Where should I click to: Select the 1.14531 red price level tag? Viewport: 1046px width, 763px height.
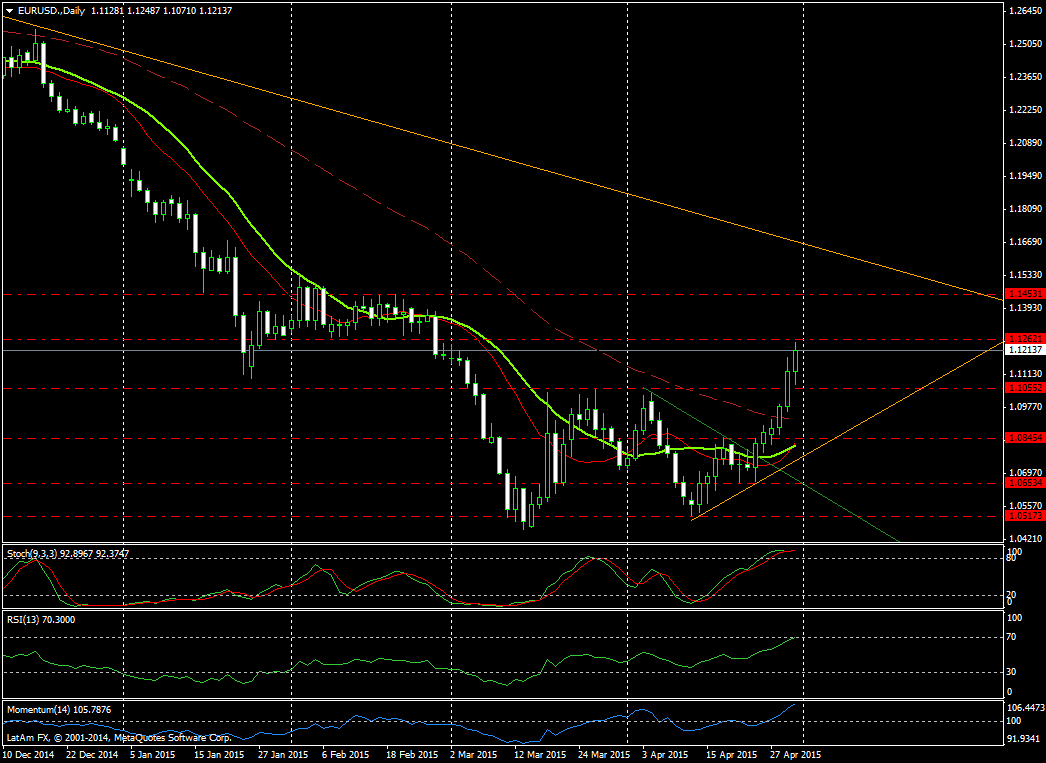pos(1025,295)
